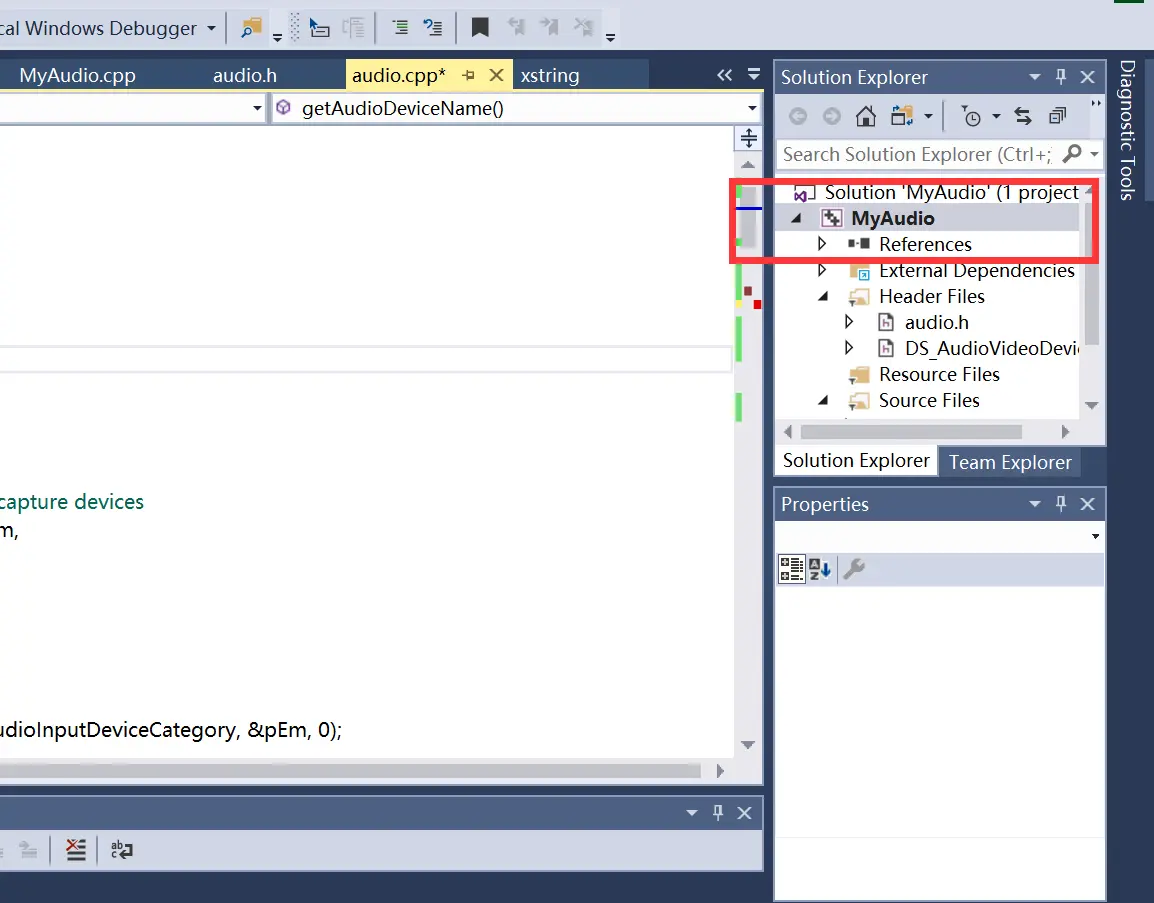Click the Pending Changes Filter clock icon

[x=971, y=116]
